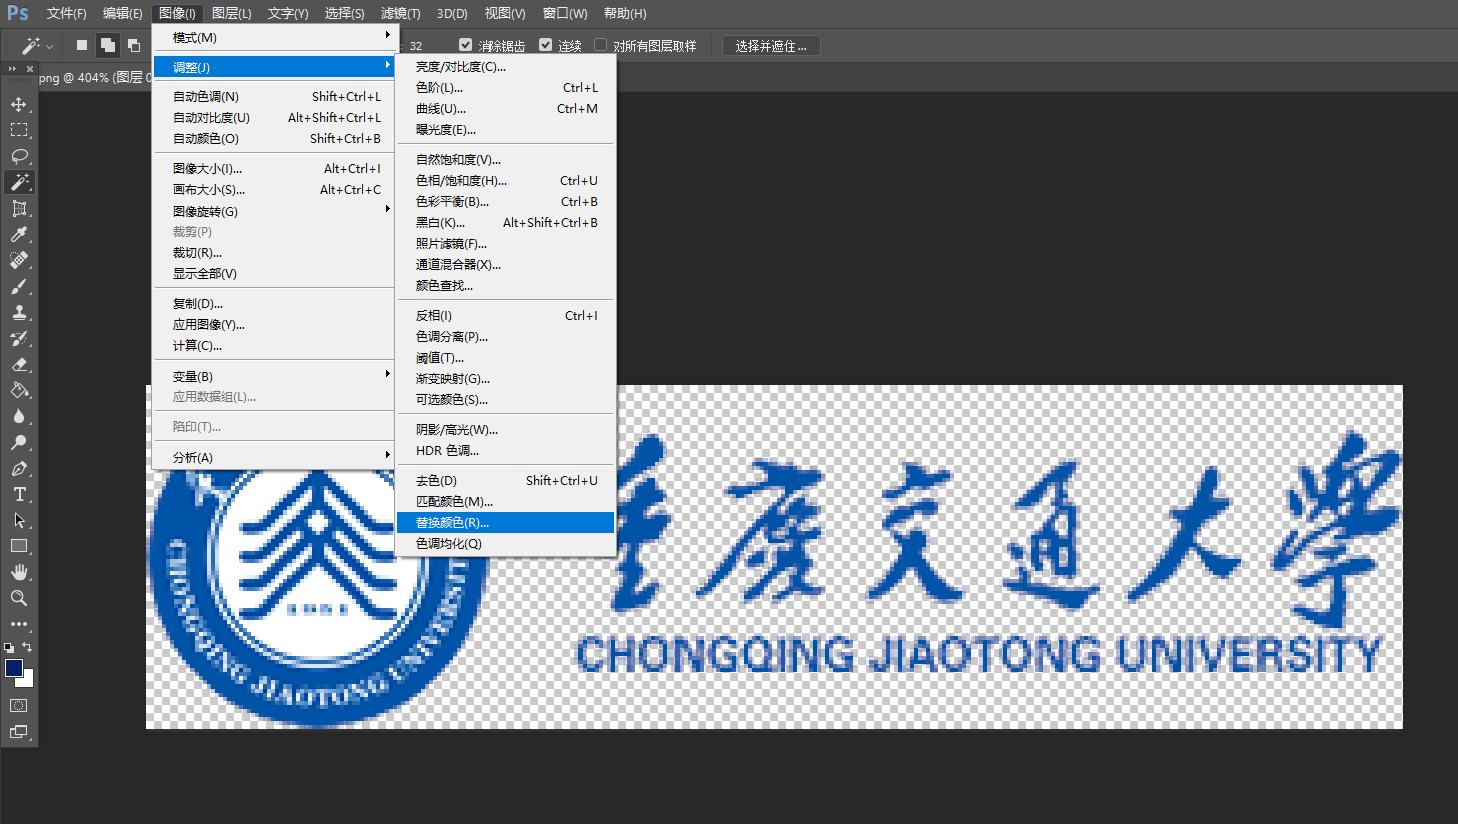The height and width of the screenshot is (824, 1458).
Task: Select the Paint Bucket tool
Action: pos(19,390)
